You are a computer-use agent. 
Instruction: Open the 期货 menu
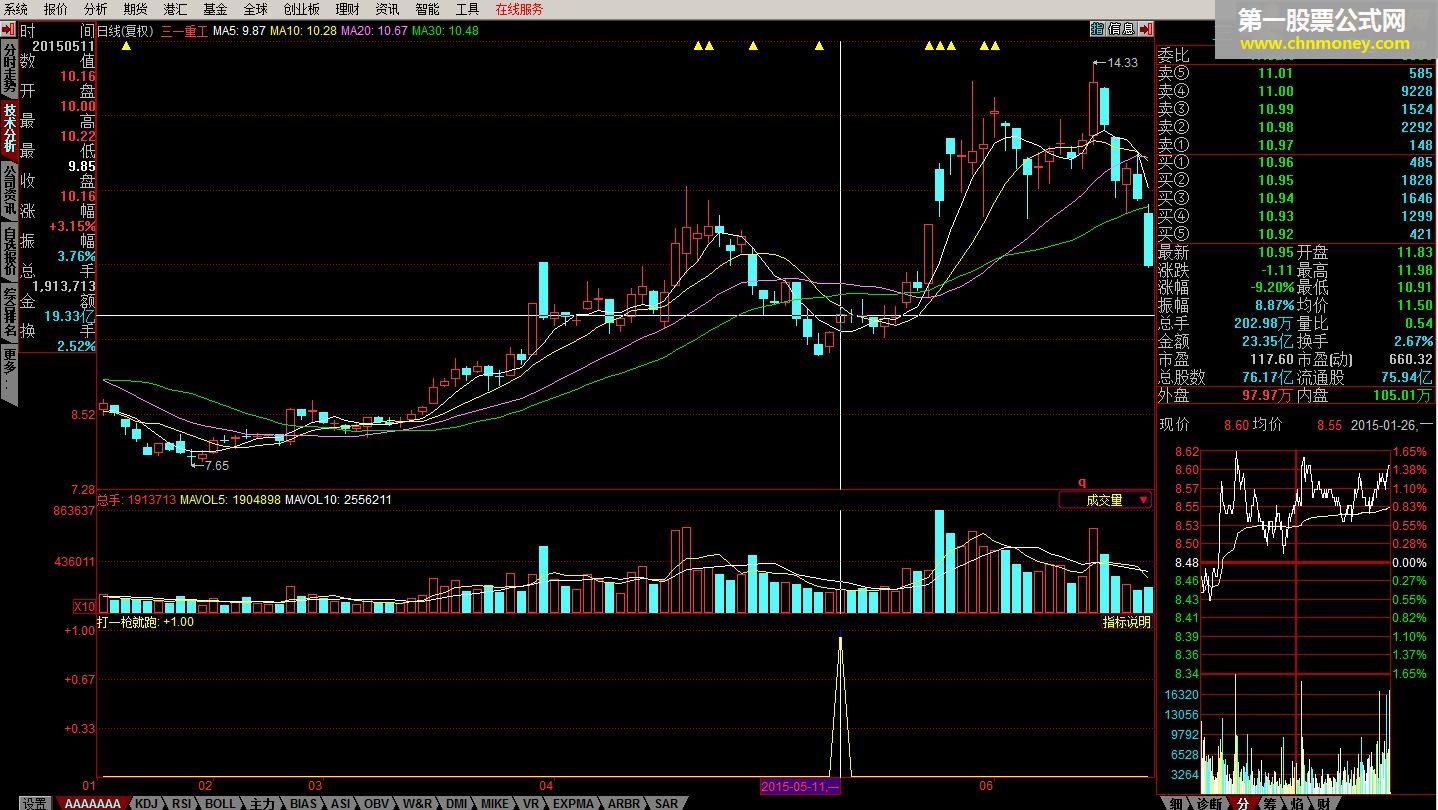135,9
